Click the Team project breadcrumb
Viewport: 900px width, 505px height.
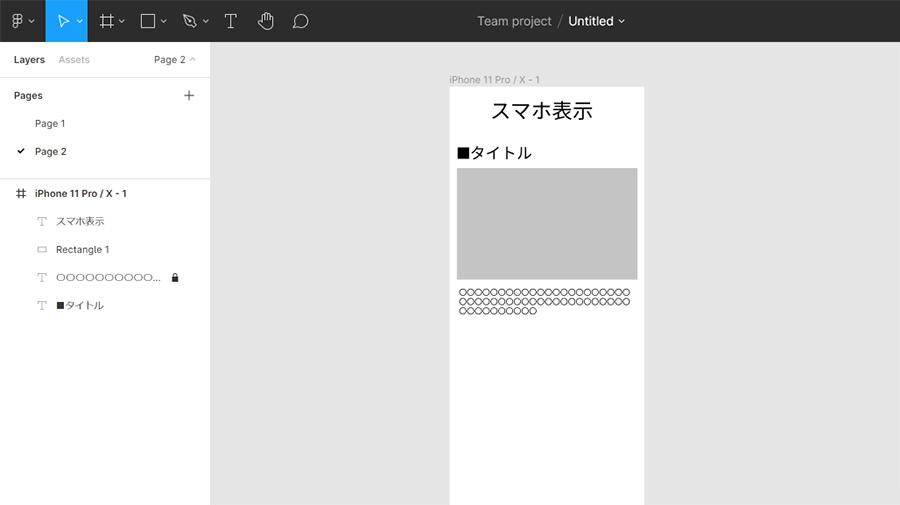[x=514, y=21]
